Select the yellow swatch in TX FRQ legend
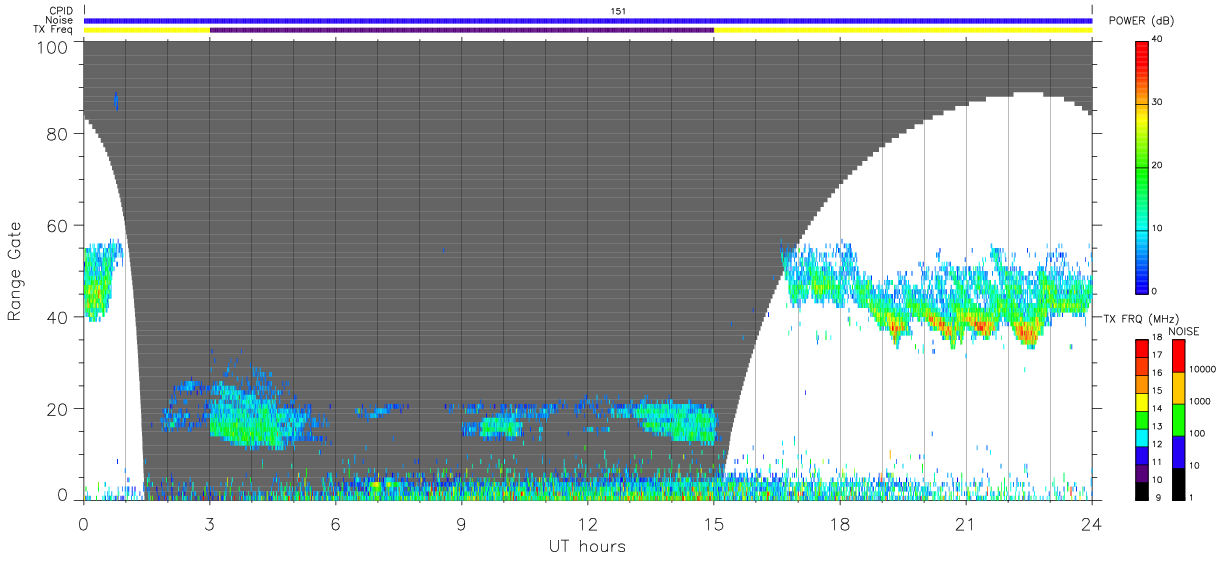Image resolution: width=1228 pixels, height=567 pixels. tap(1142, 402)
